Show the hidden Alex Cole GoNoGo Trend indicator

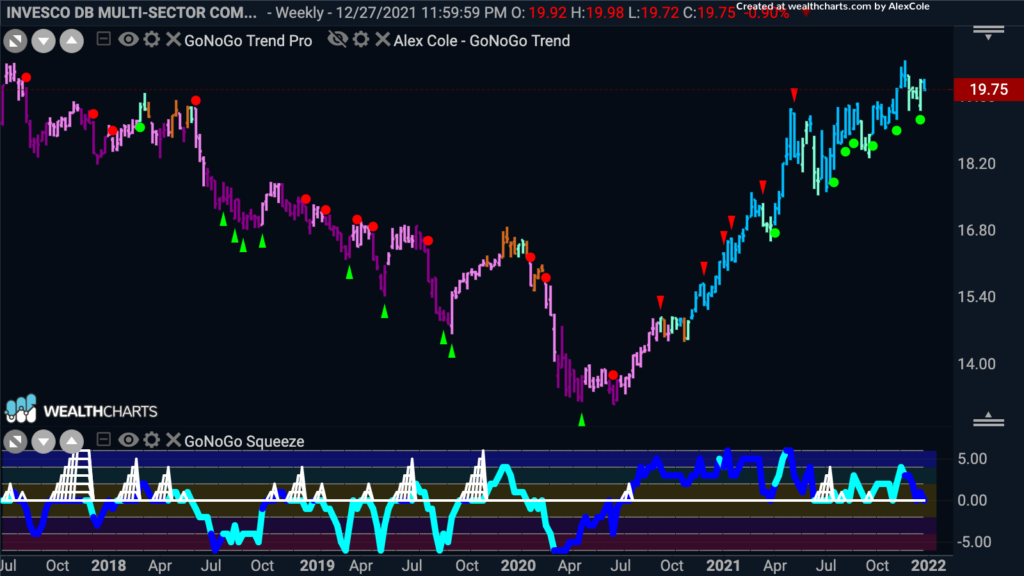pos(338,39)
